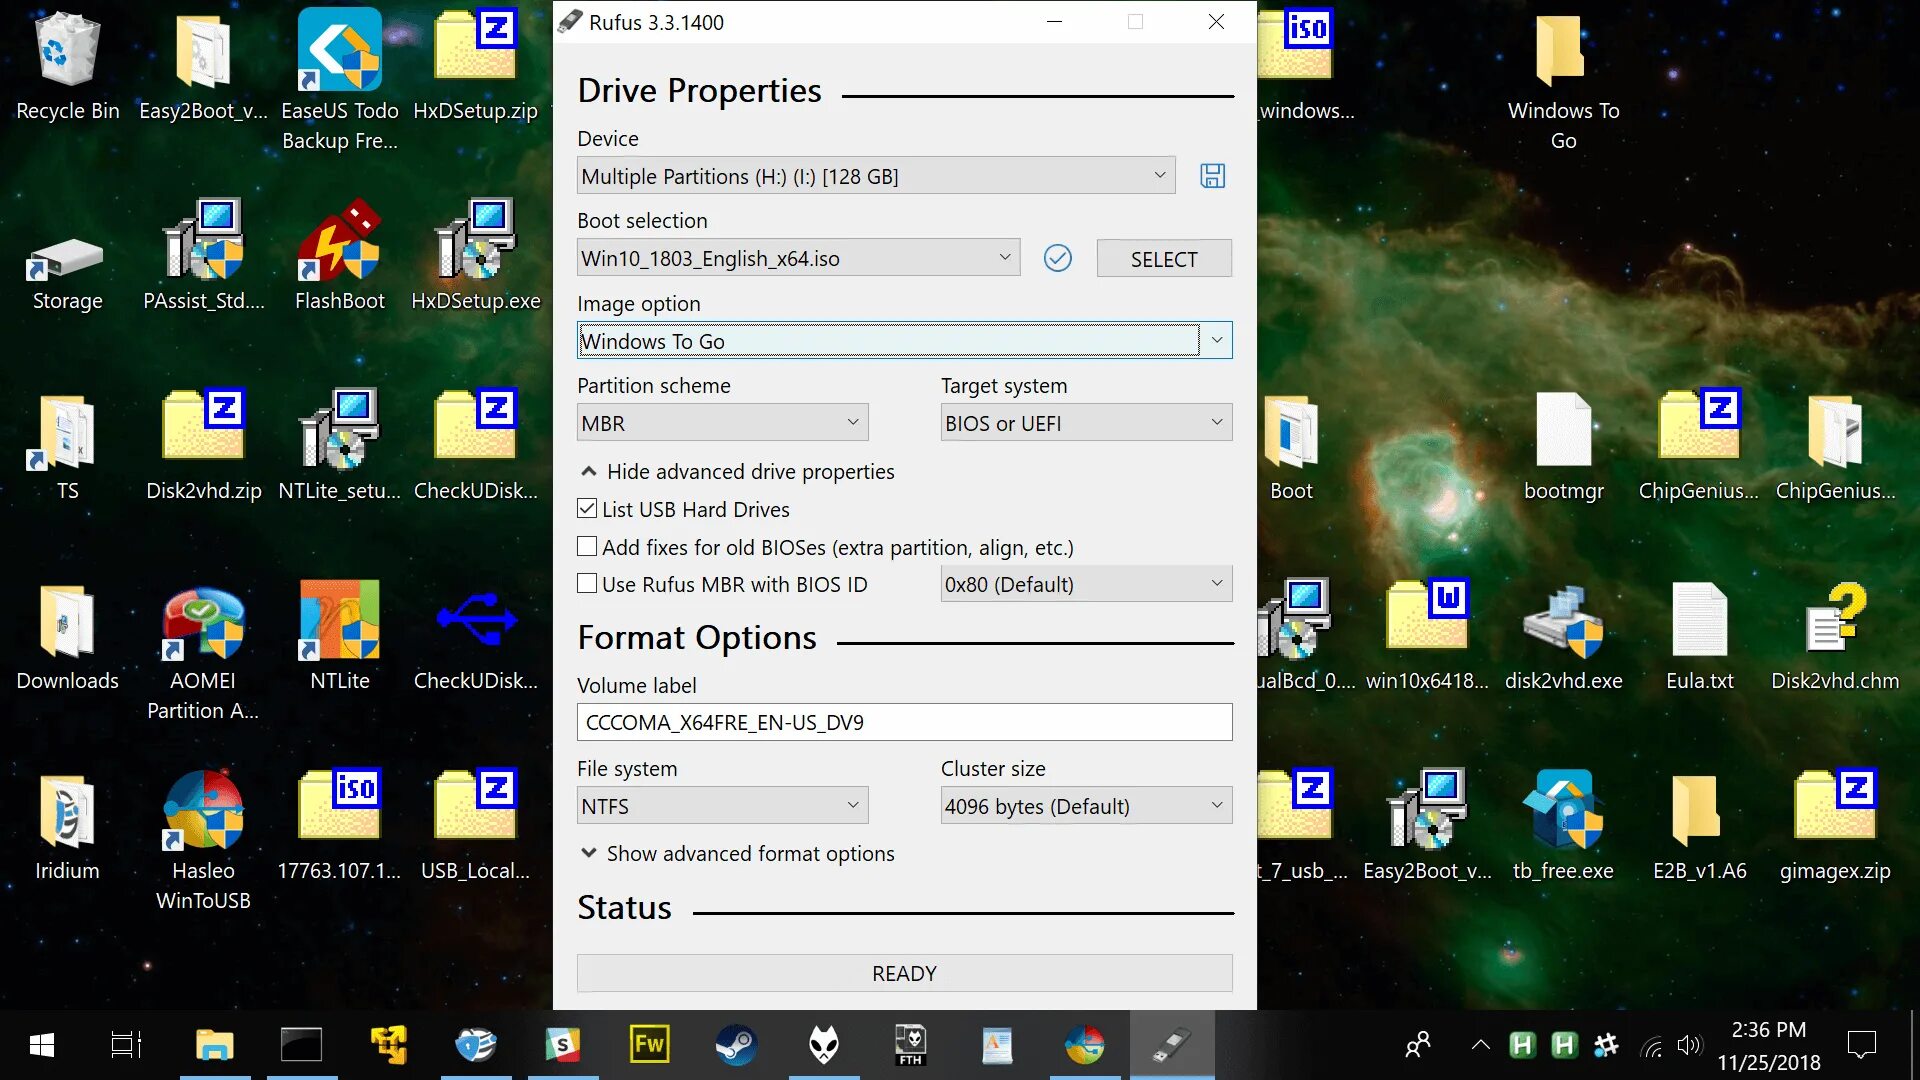Open File Explorer from the taskbar
The height and width of the screenshot is (1080, 1920).
click(x=214, y=1046)
